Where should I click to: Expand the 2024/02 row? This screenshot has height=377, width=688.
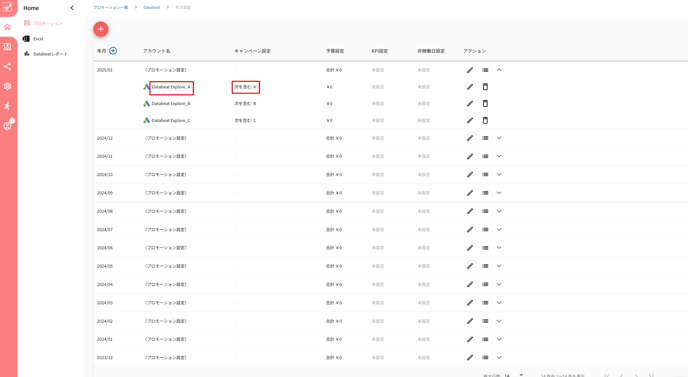pyautogui.click(x=499, y=321)
